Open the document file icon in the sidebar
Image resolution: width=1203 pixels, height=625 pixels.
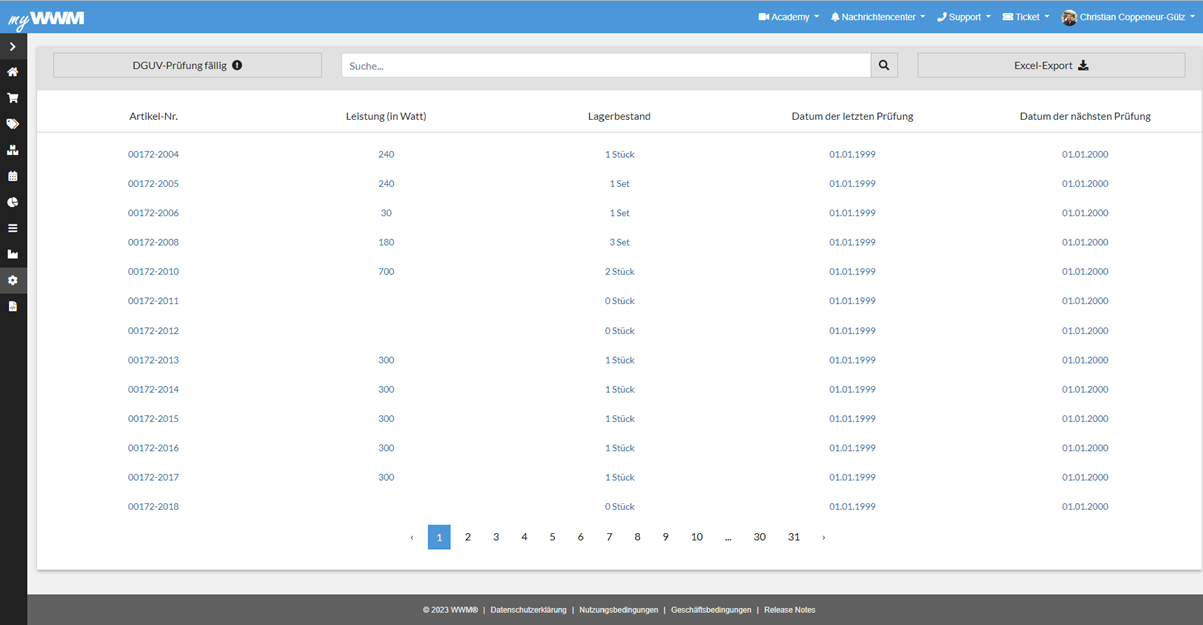[x=13, y=306]
